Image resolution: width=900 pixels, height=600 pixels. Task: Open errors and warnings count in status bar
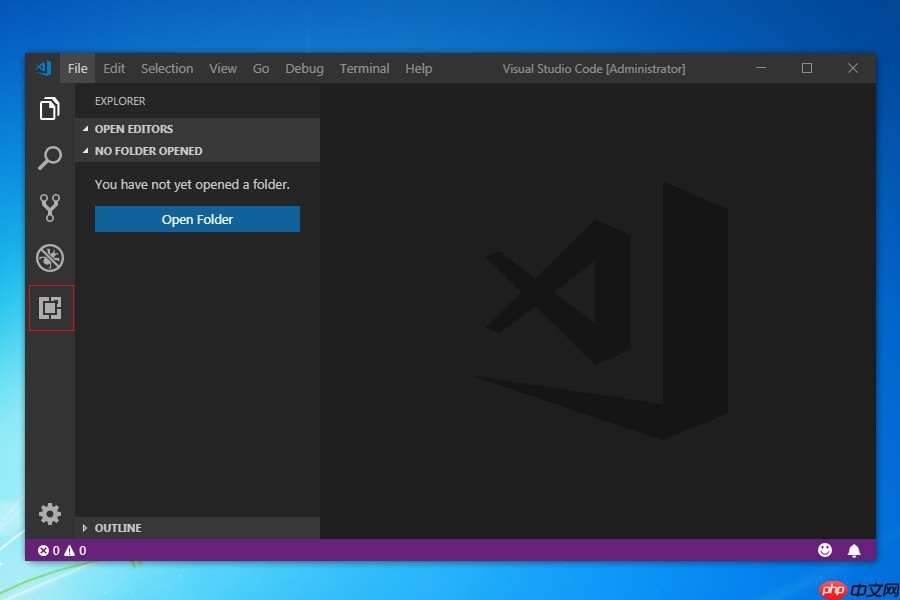(x=62, y=551)
